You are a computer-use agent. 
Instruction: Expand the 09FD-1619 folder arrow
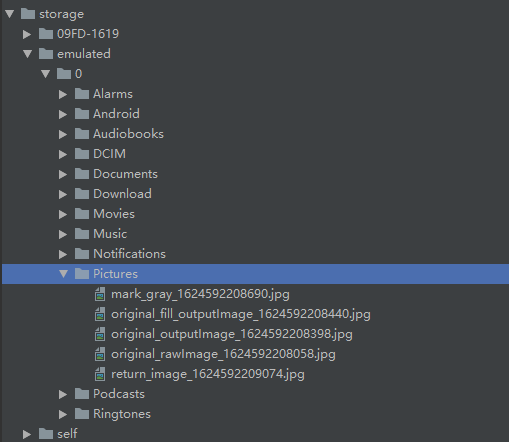pyautogui.click(x=27, y=34)
